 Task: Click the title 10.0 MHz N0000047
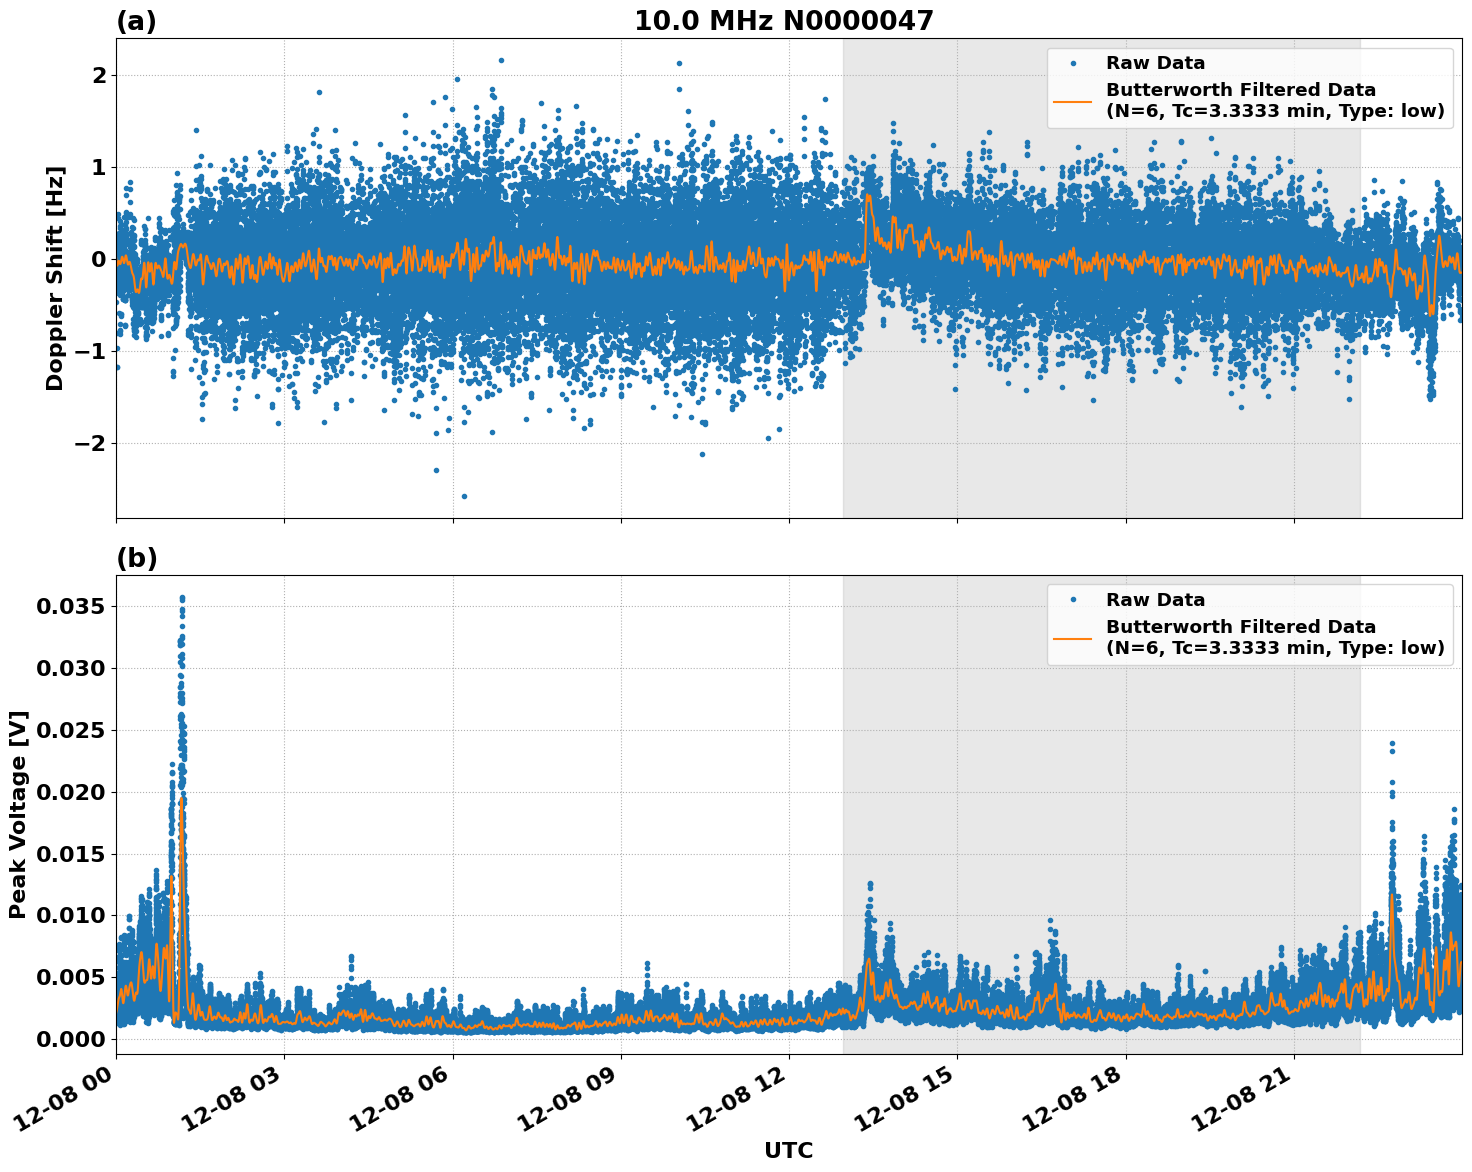click(x=782, y=20)
